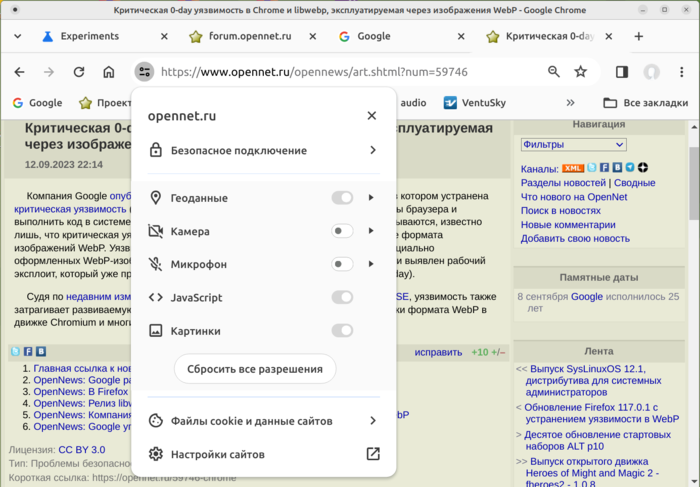The height and width of the screenshot is (487, 700).
Task: Close the Experiments tab
Action: (x=164, y=36)
